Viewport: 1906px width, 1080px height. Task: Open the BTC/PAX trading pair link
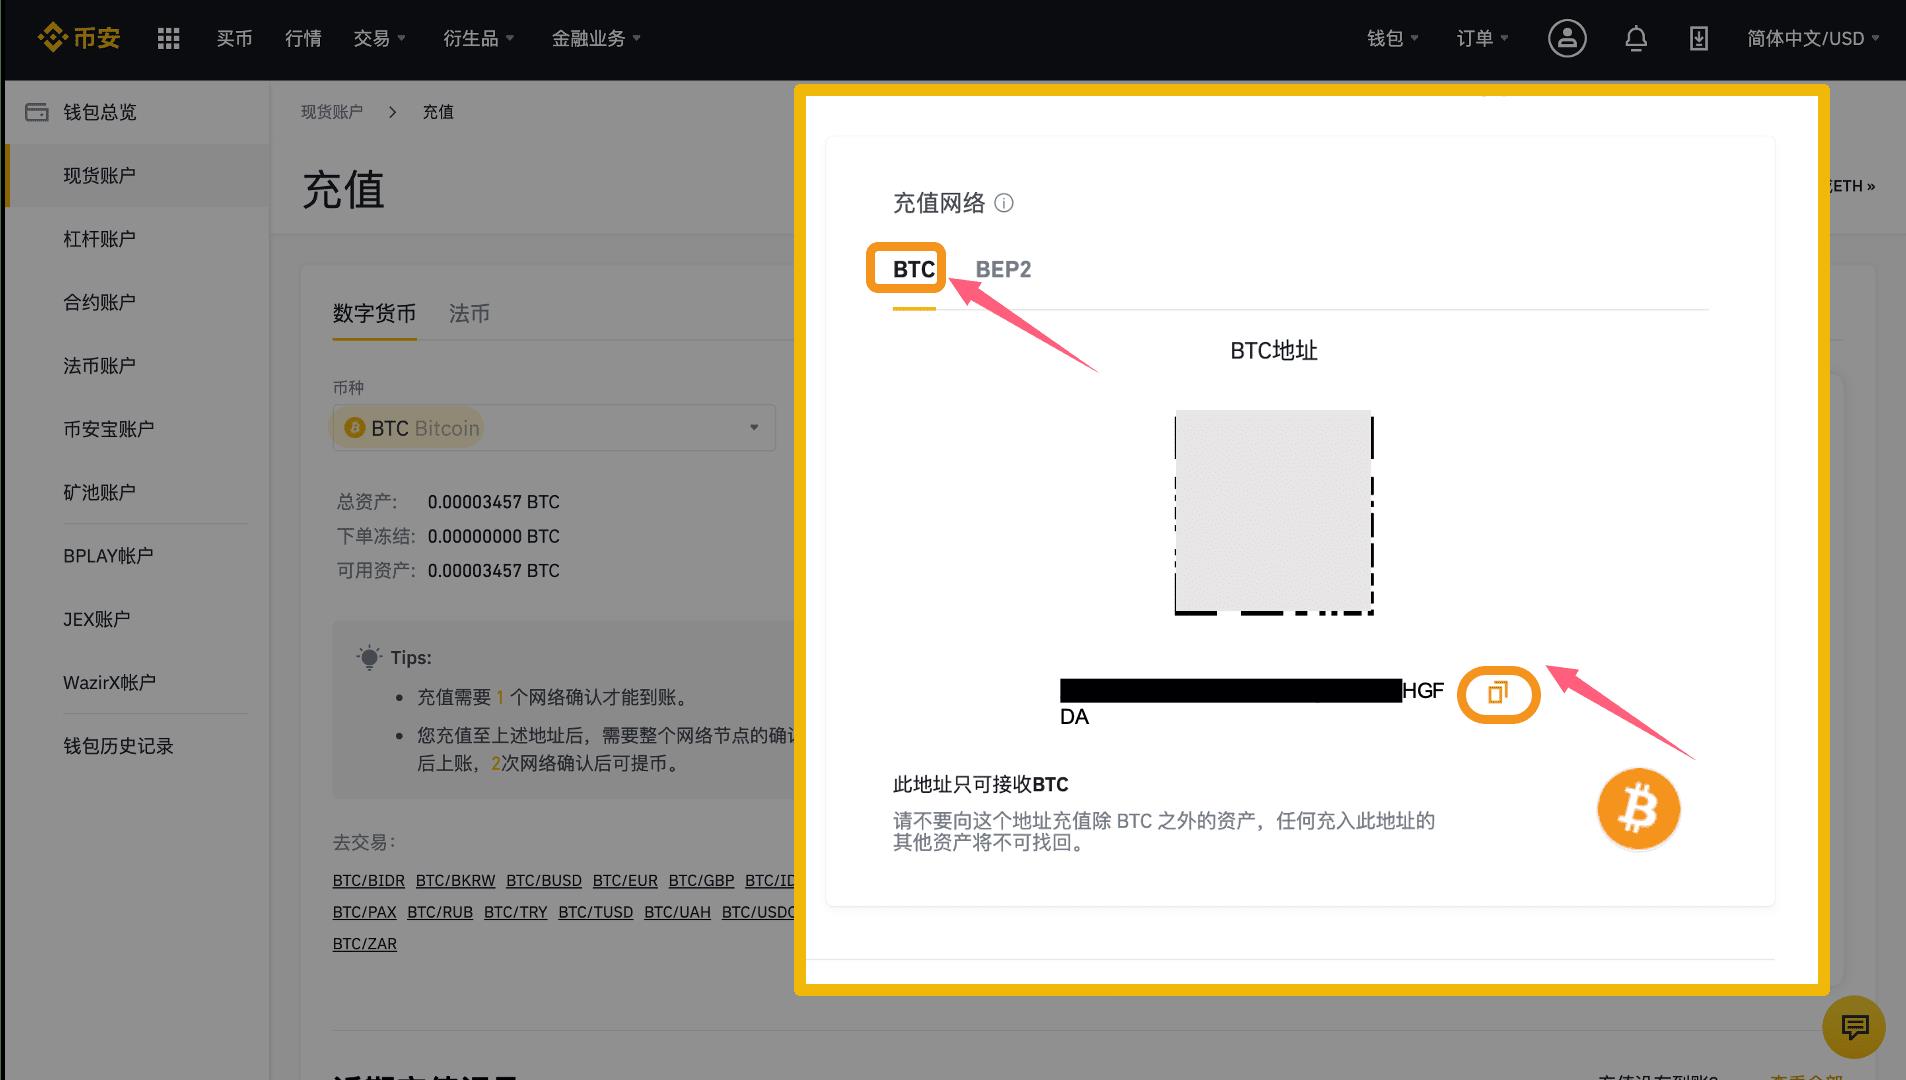(x=365, y=912)
